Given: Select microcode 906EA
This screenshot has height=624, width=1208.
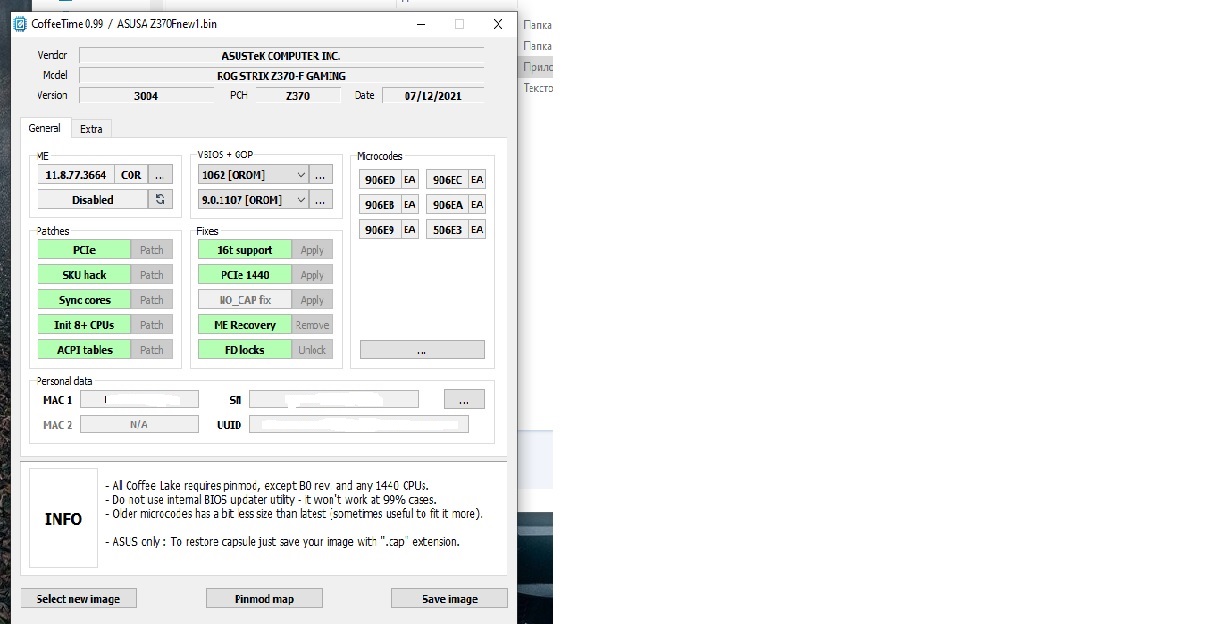Looking at the screenshot, I should coord(447,204).
